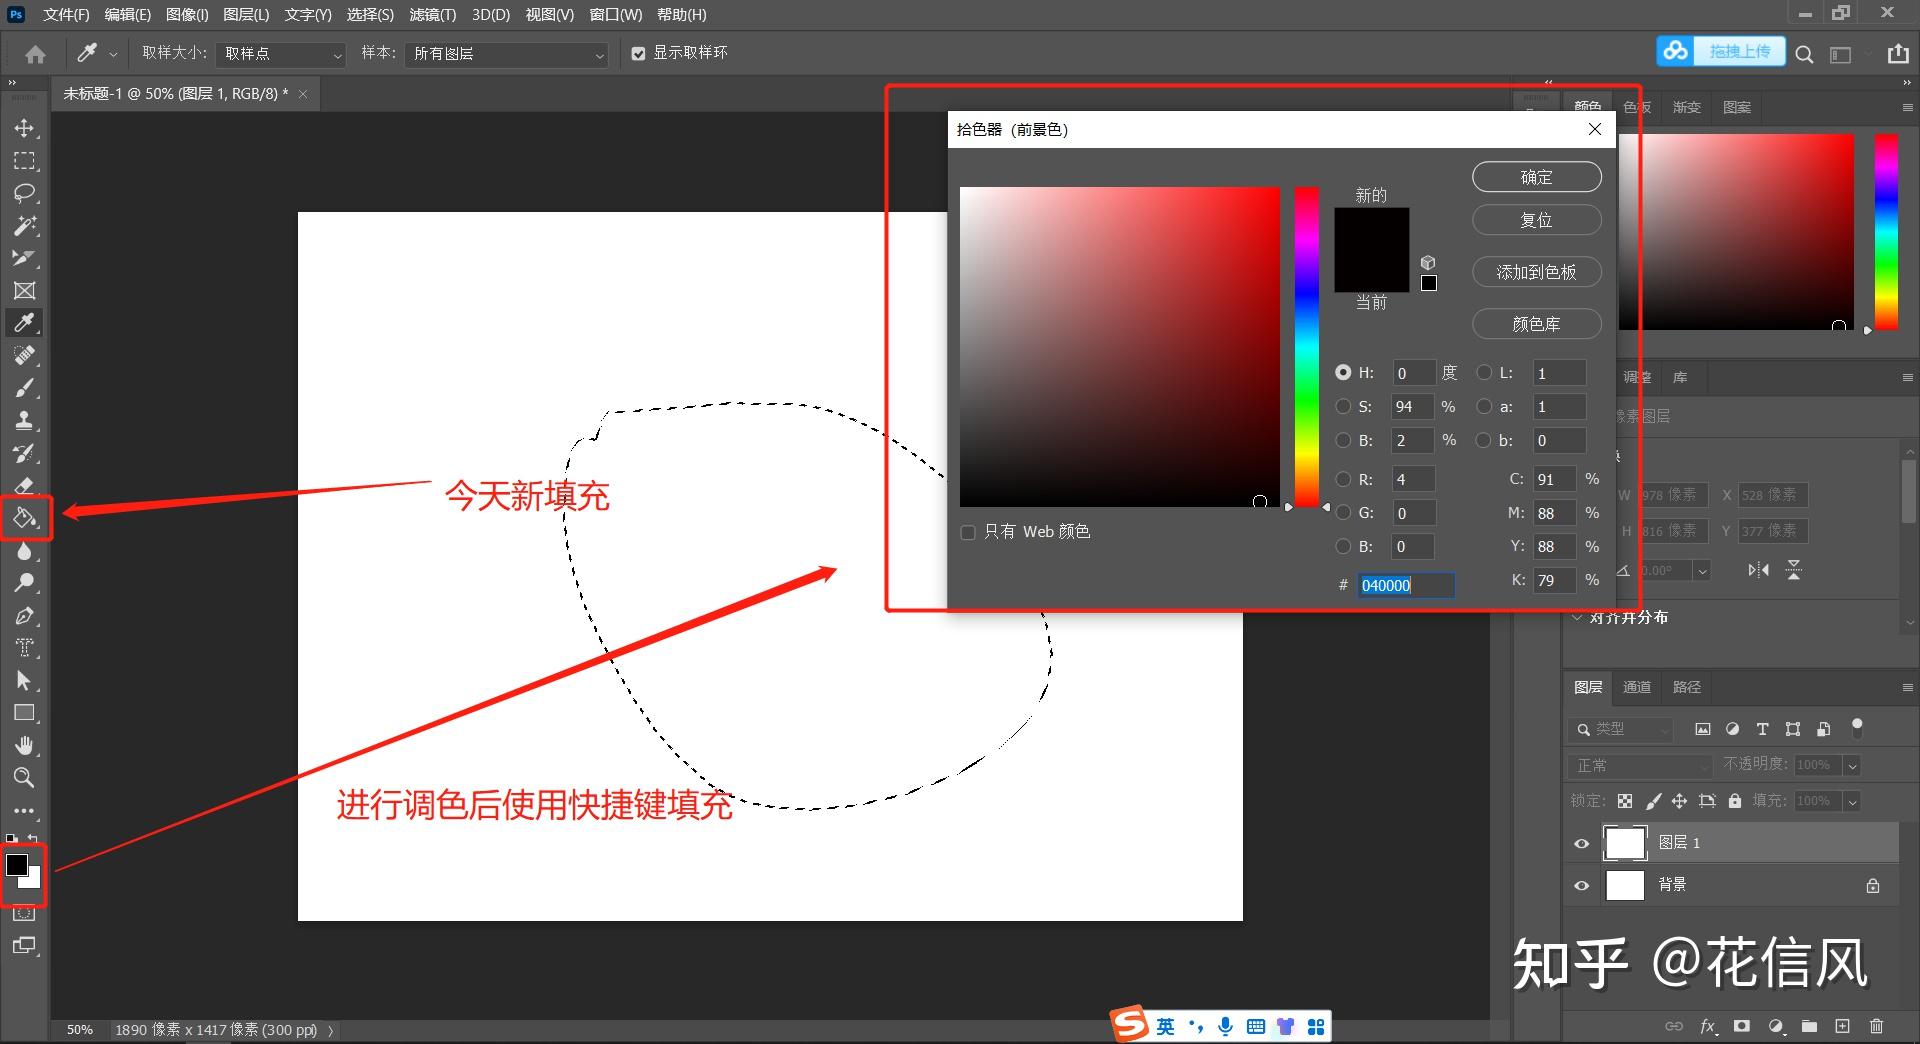Select the L radio button in color picker
The height and width of the screenshot is (1044, 1920).
(x=1484, y=372)
